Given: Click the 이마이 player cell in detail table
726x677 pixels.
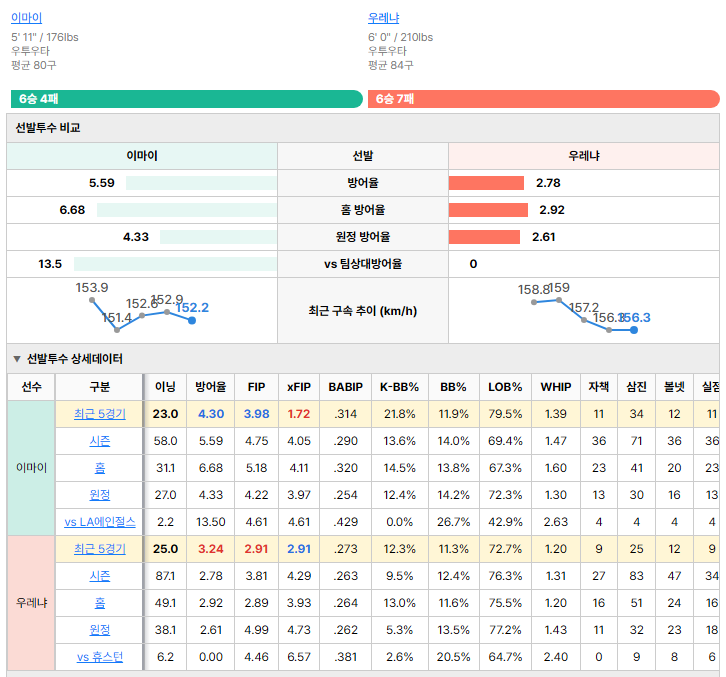Looking at the screenshot, I should coord(31,468).
